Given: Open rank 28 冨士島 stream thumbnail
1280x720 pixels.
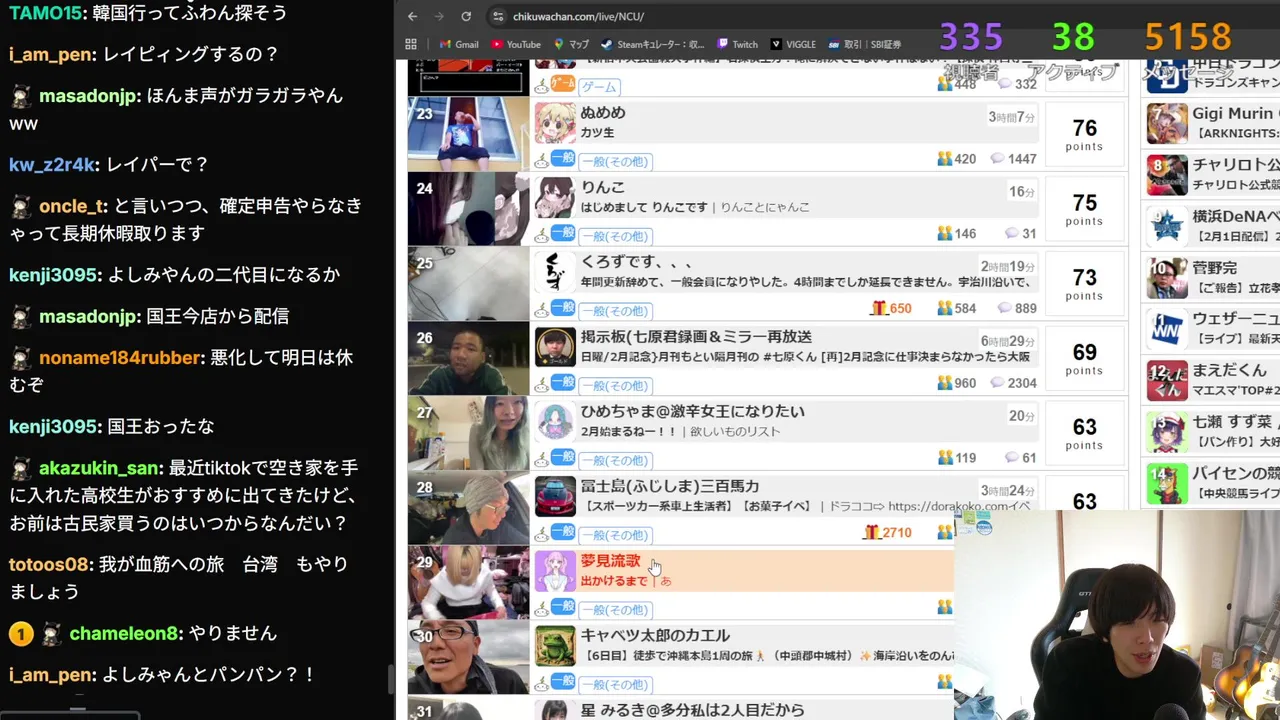Looking at the screenshot, I should 468,507.
